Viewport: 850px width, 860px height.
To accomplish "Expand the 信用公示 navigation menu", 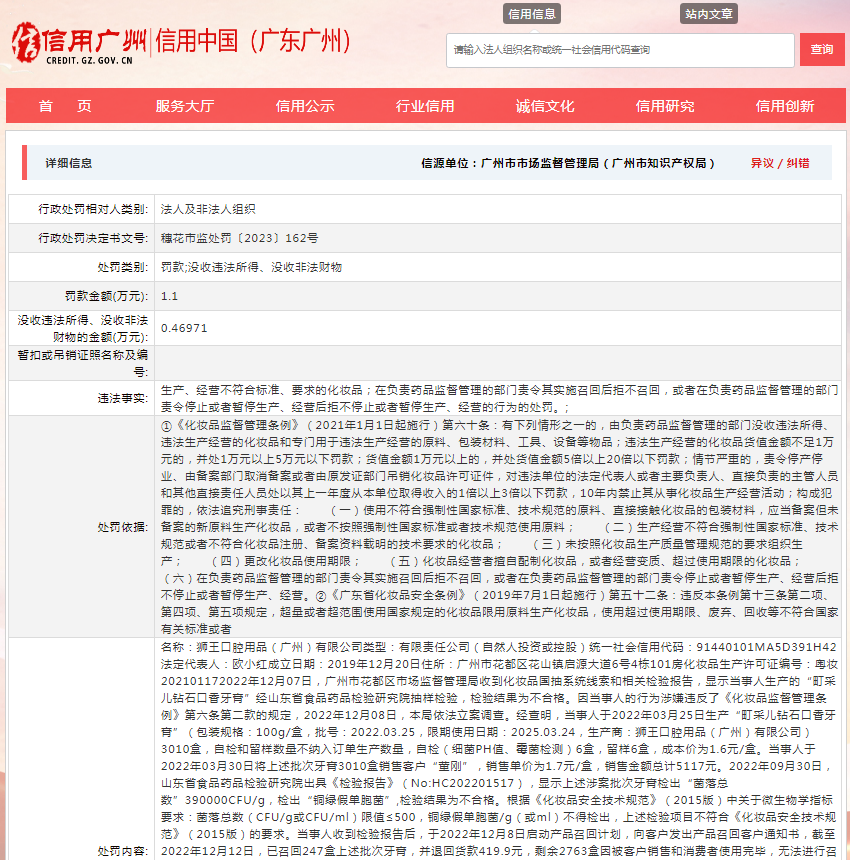I will point(304,105).
